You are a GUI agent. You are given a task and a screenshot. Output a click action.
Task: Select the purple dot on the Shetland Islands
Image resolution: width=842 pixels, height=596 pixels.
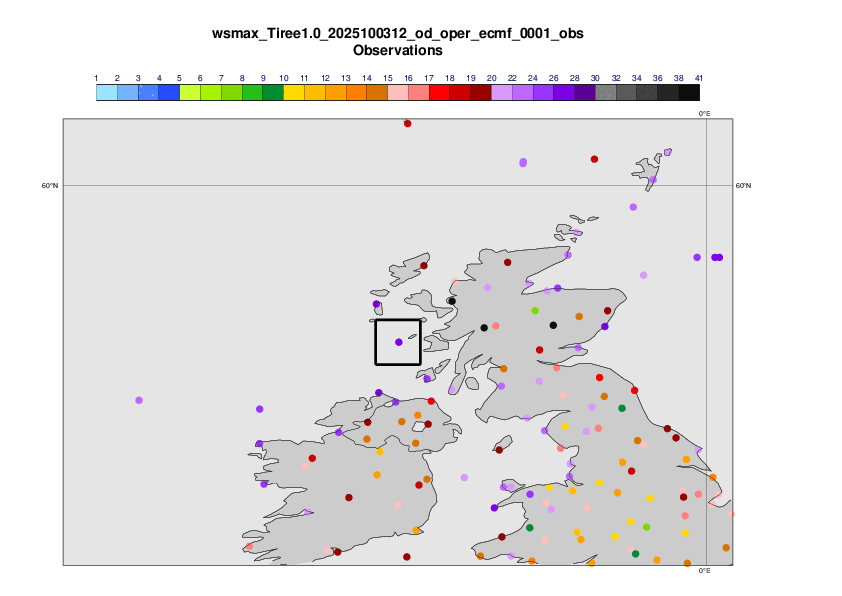(652, 180)
